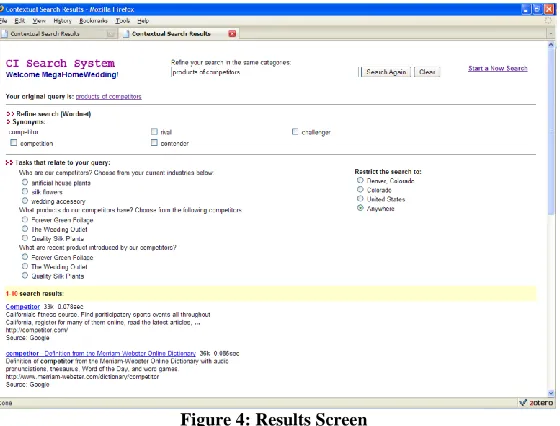
Task: Collapse the Tasks that relate to your query section
Action: click(x=9, y=162)
